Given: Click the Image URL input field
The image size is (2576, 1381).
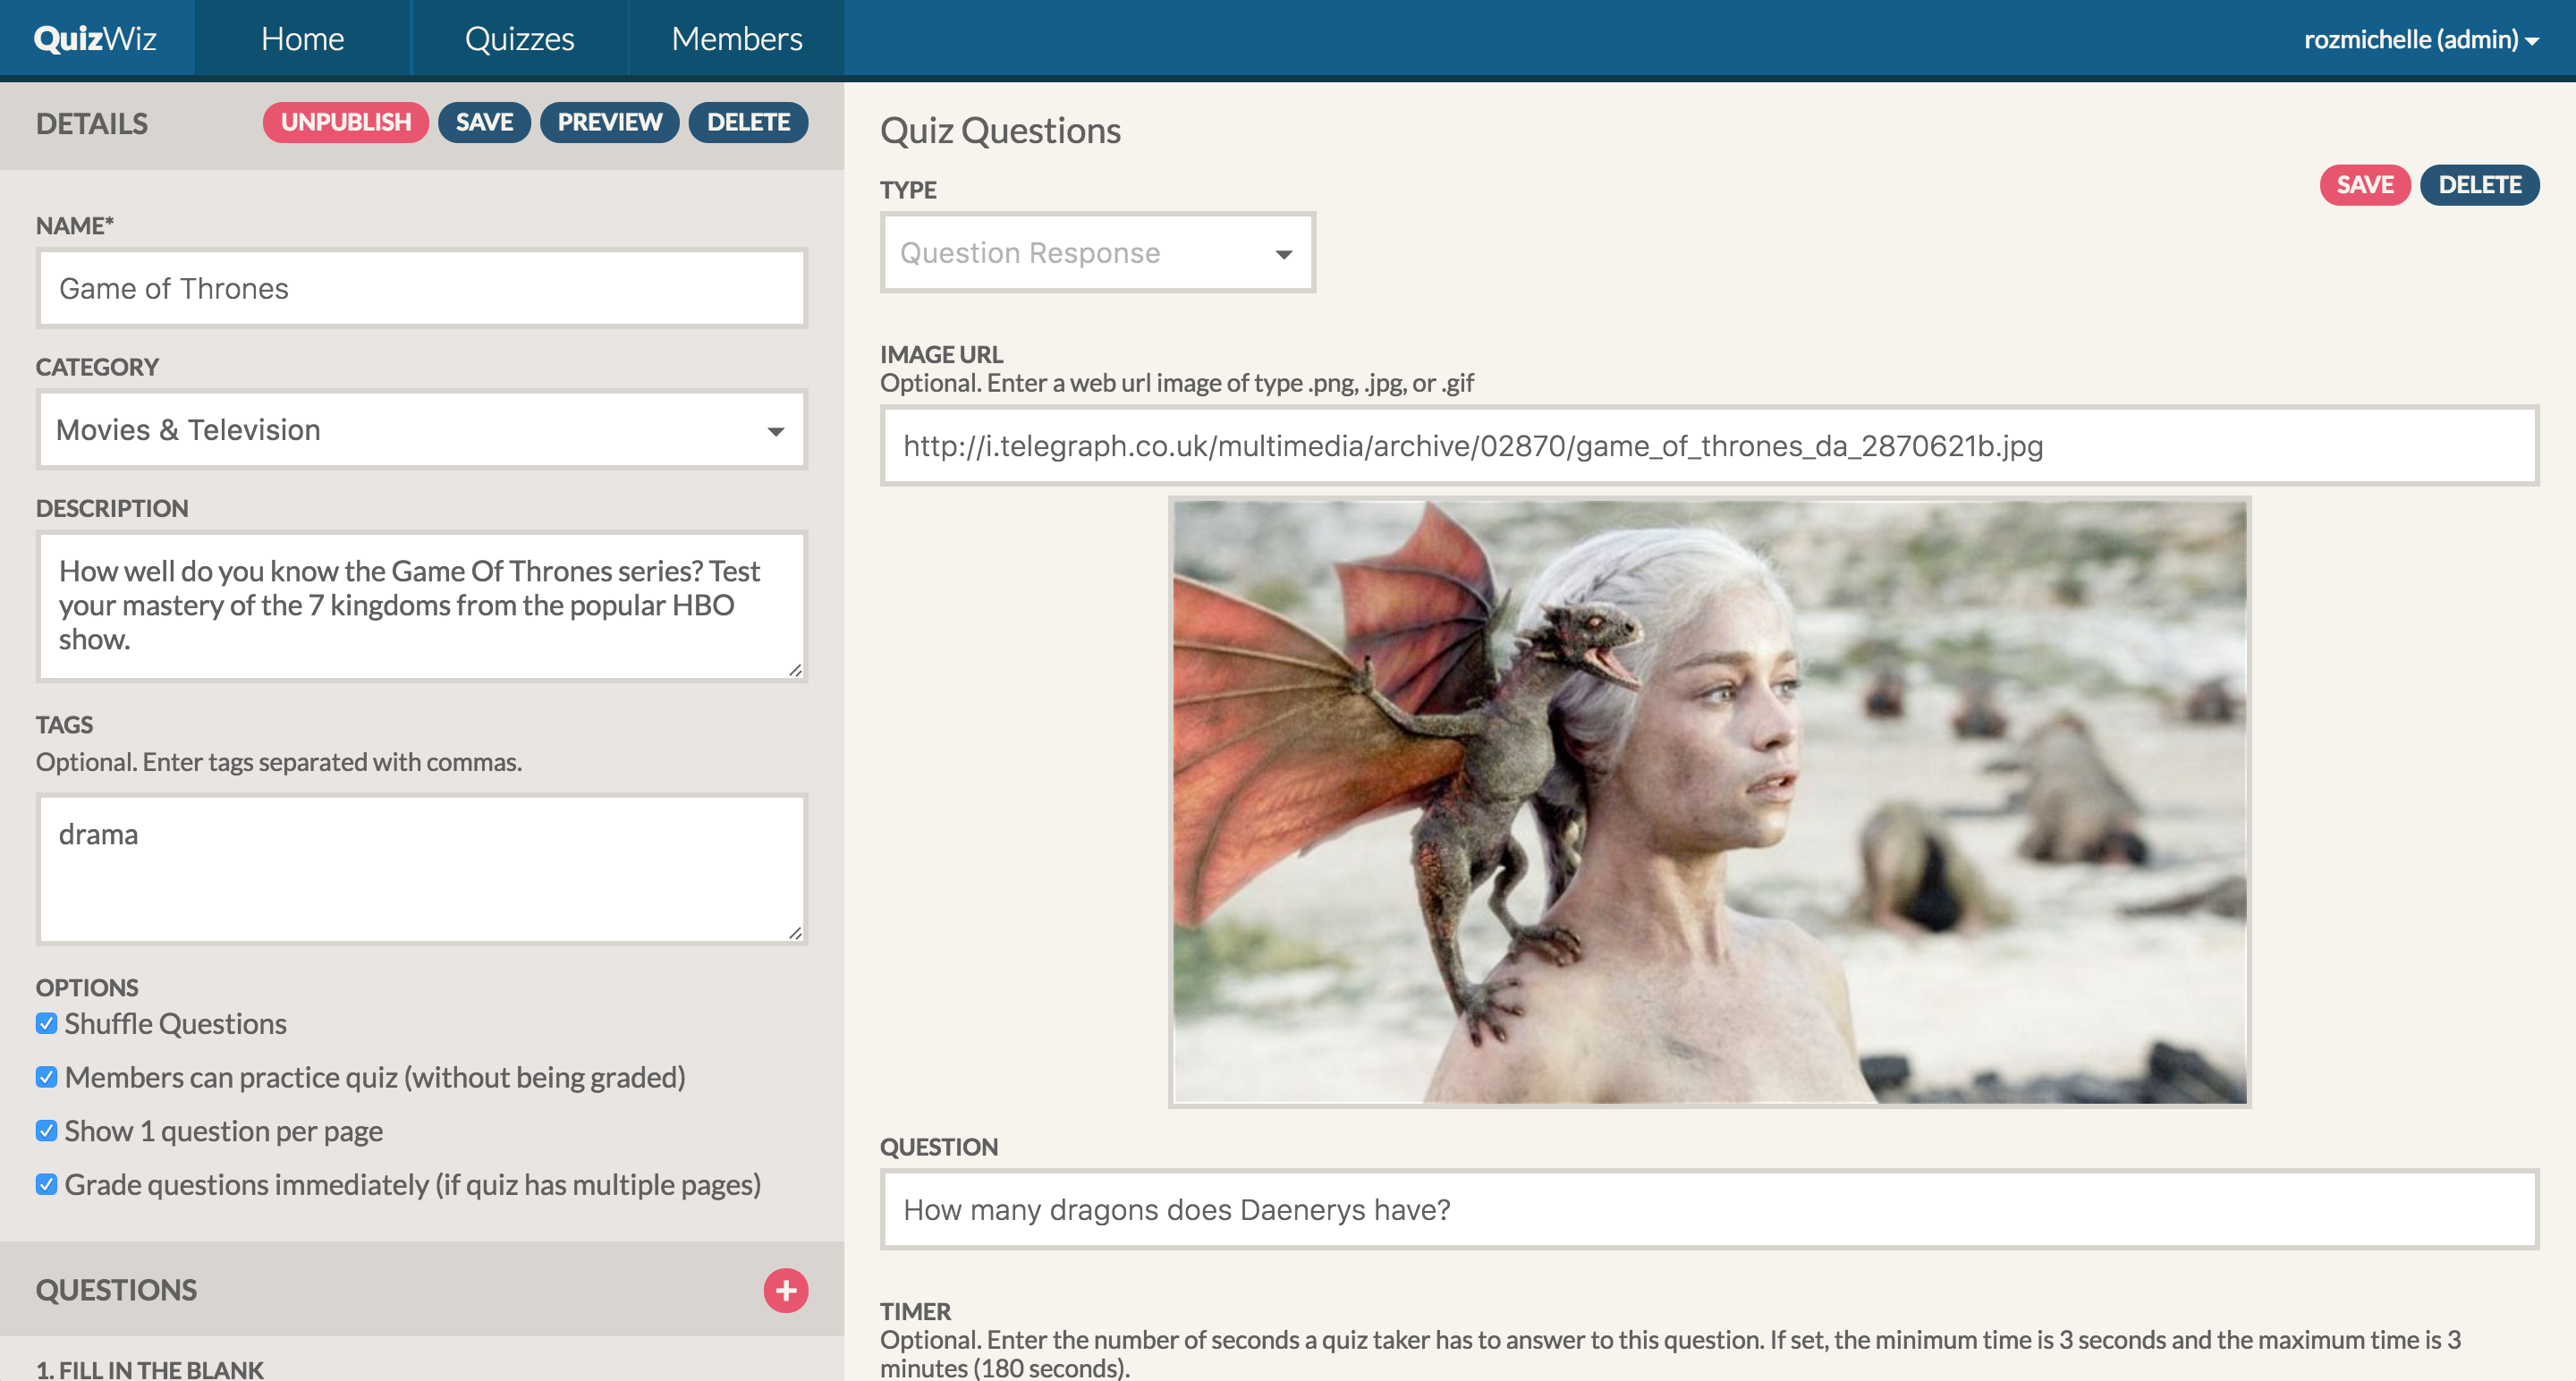Looking at the screenshot, I should tap(1709, 446).
